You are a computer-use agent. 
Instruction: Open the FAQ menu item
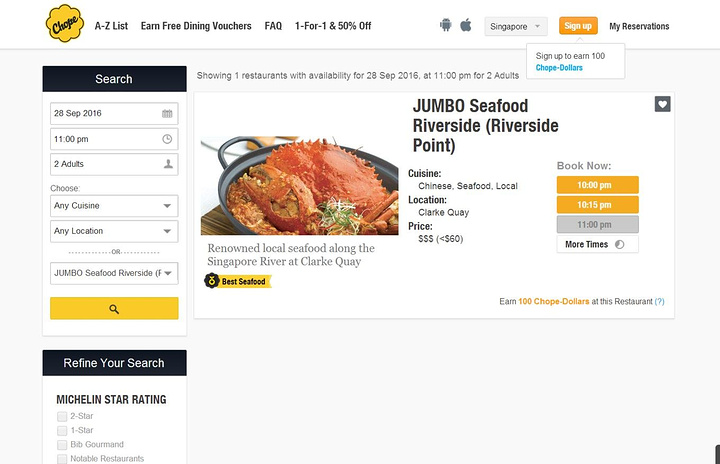273,26
